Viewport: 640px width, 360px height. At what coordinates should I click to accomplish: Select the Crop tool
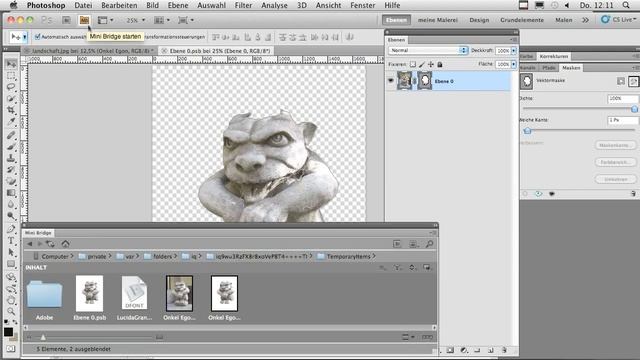(x=11, y=110)
